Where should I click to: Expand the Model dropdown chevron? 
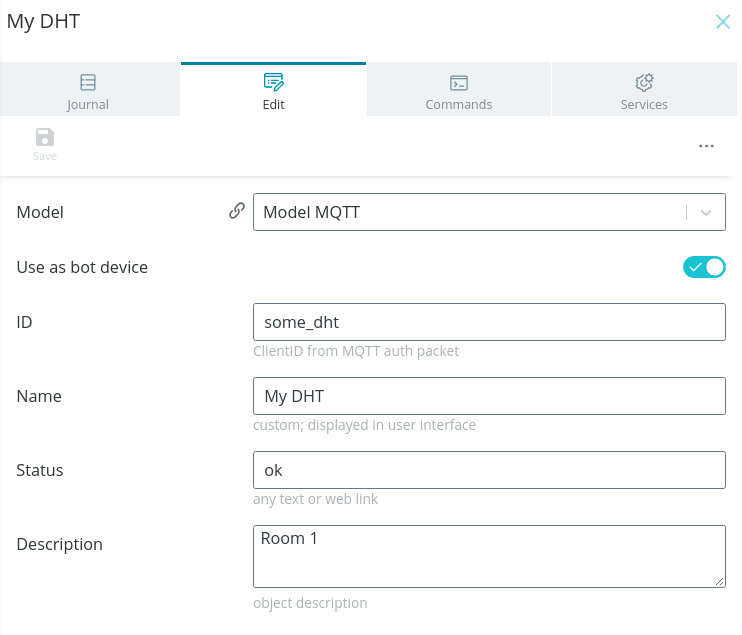point(706,212)
